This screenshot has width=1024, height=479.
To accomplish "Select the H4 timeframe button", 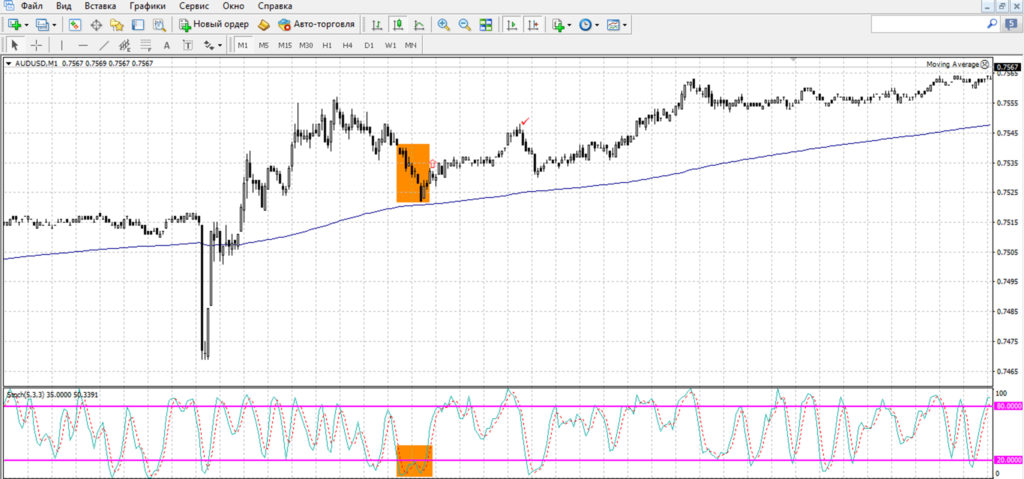I will [x=347, y=45].
